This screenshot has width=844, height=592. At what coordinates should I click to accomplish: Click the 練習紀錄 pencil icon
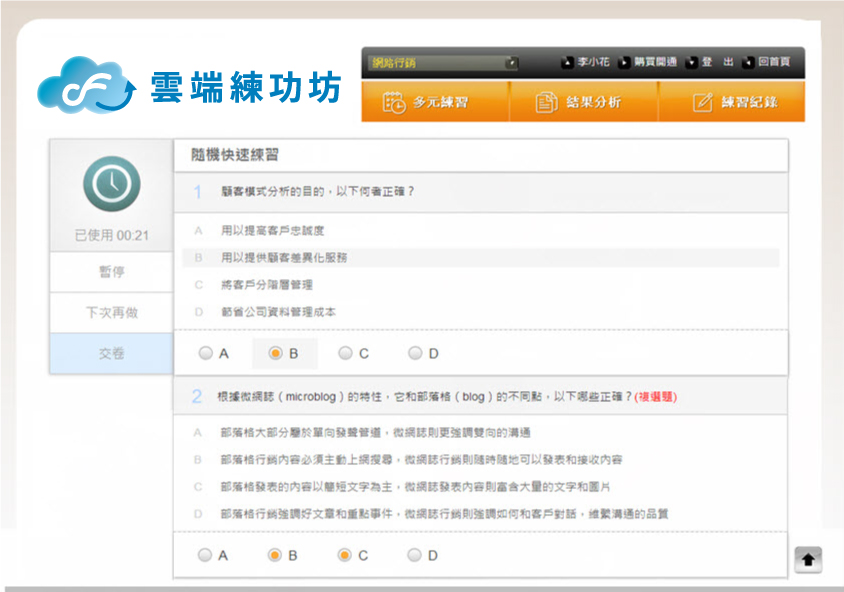pyautogui.click(x=703, y=102)
